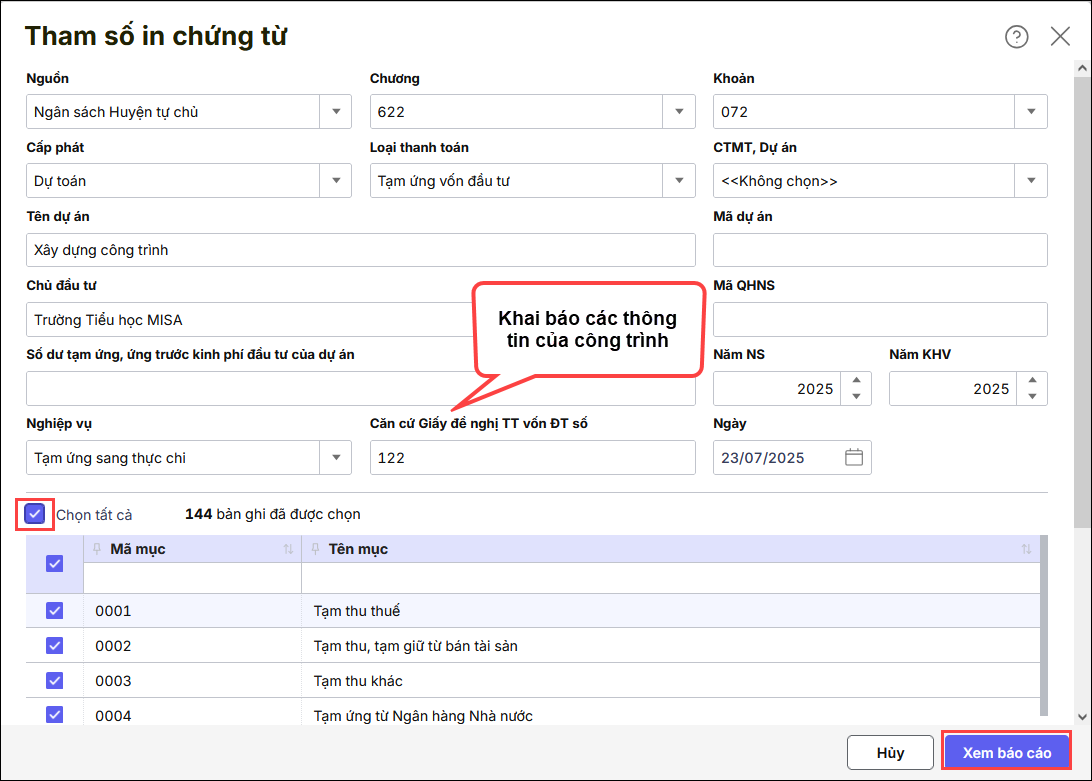
Task: Click the Căn cứ Giấy đề nghị field 122
Action: tap(533, 458)
